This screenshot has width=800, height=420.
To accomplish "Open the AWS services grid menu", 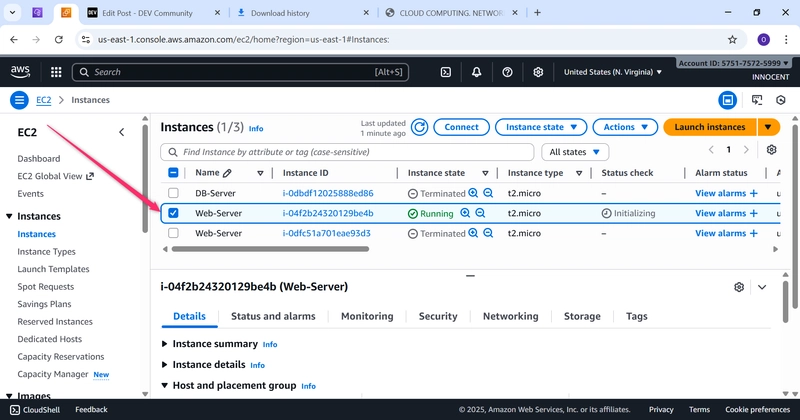I will 56,72.
